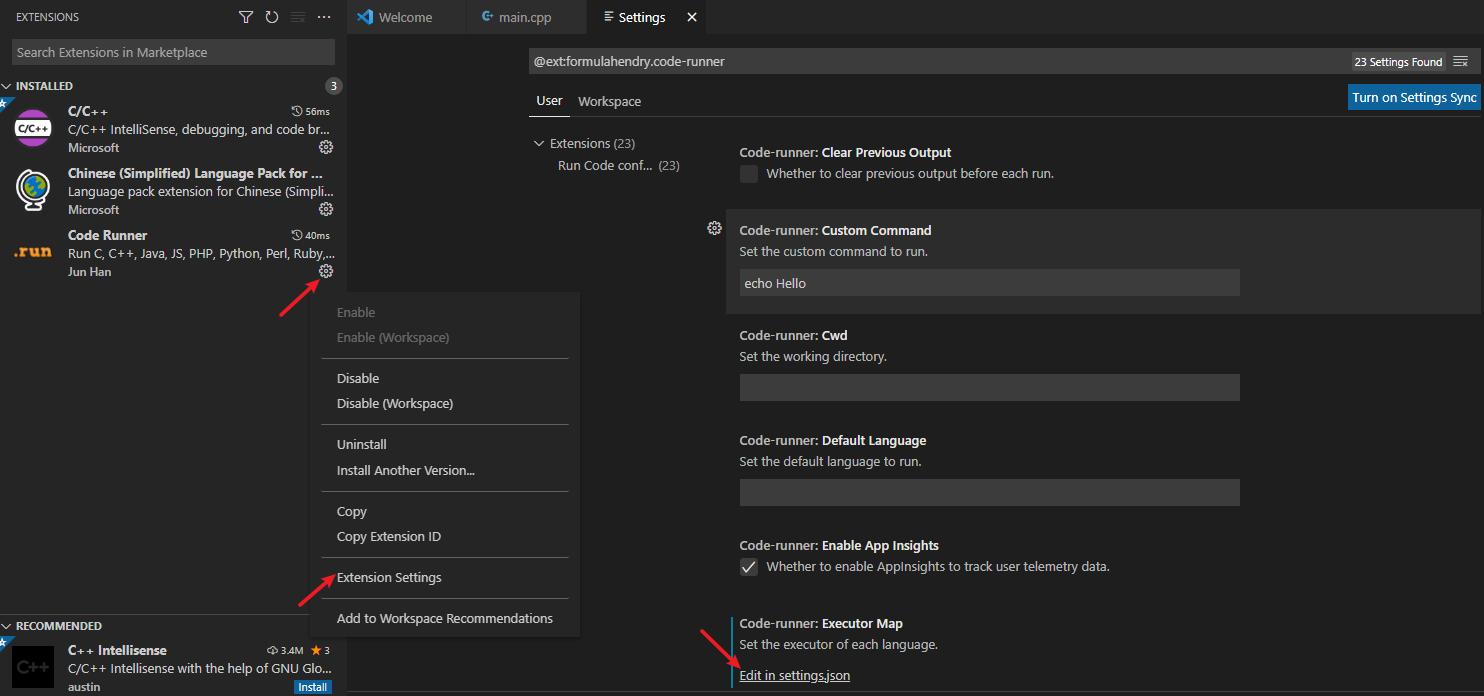Select the Workspace settings tab
This screenshot has height=696, width=1484.
coord(609,101)
